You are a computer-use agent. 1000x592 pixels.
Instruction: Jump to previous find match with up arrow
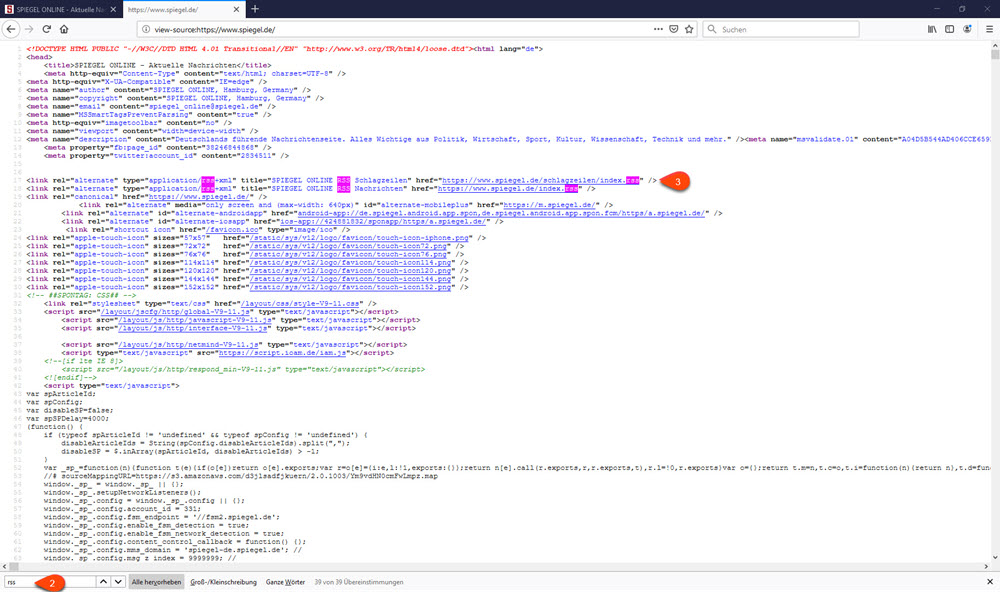click(x=103, y=581)
